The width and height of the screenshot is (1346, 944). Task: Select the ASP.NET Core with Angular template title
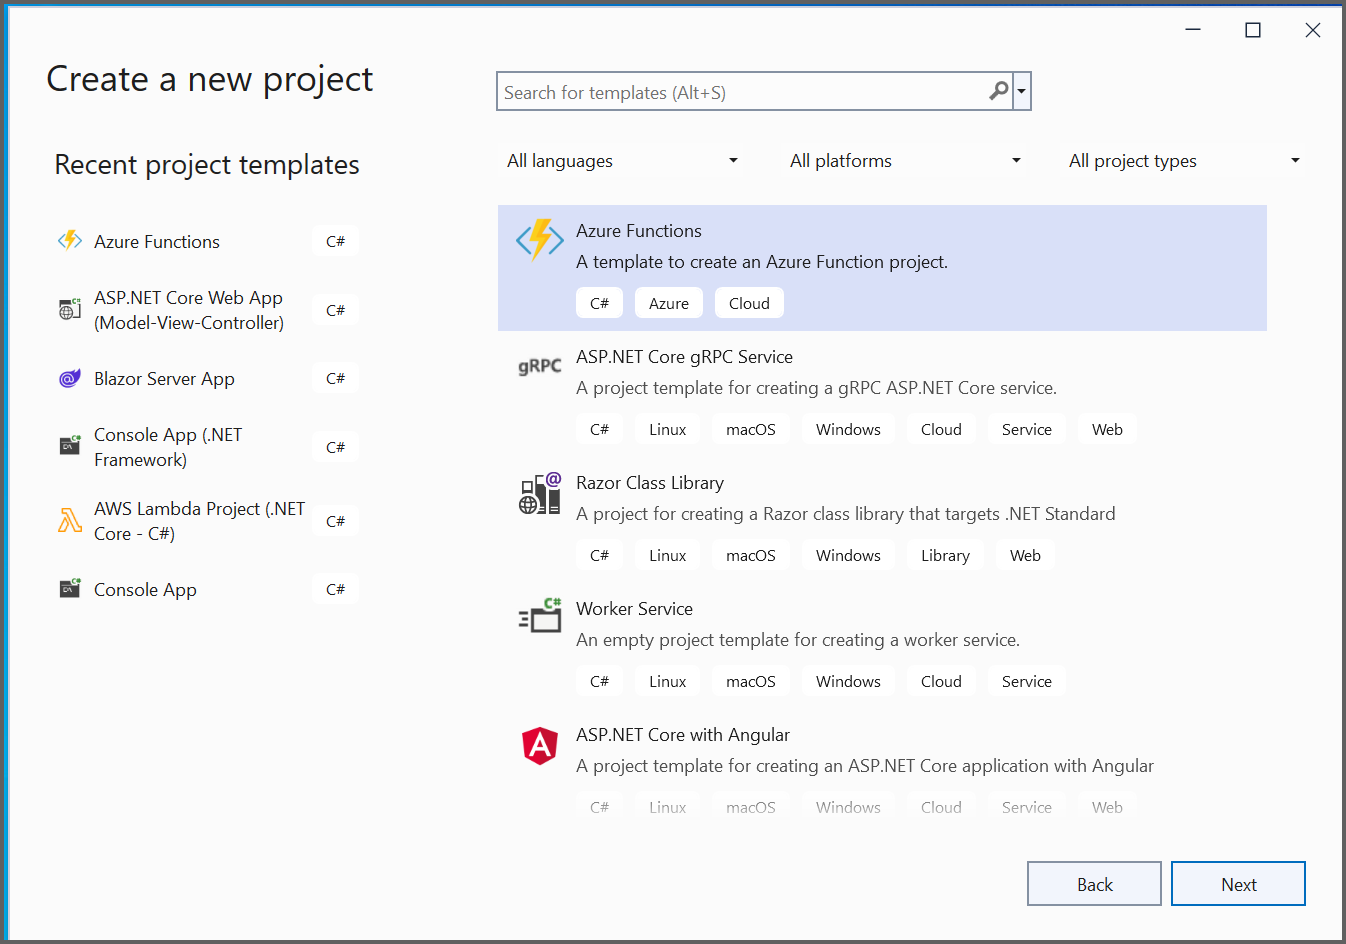682,735
